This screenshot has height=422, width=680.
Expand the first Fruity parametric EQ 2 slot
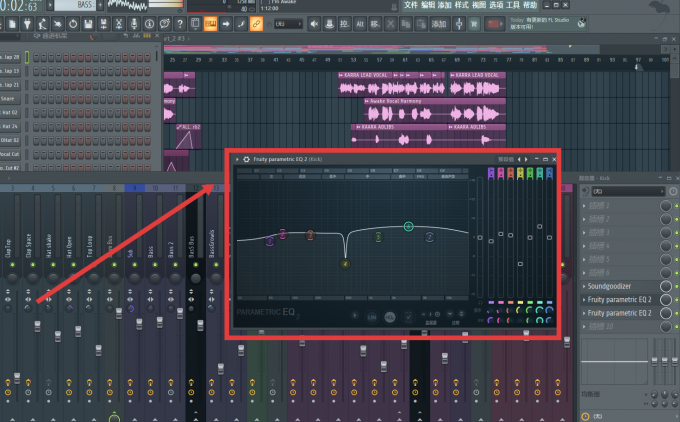[x=584, y=300]
